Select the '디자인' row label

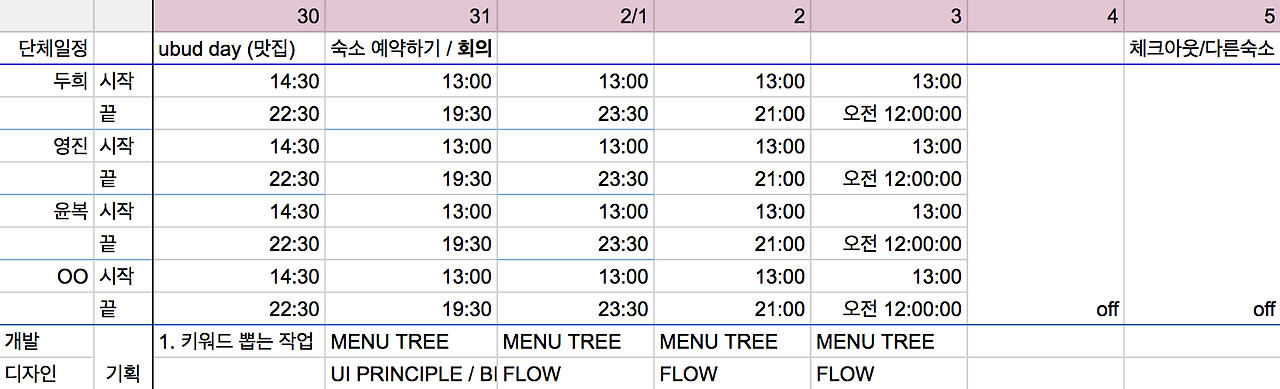(x=47, y=374)
